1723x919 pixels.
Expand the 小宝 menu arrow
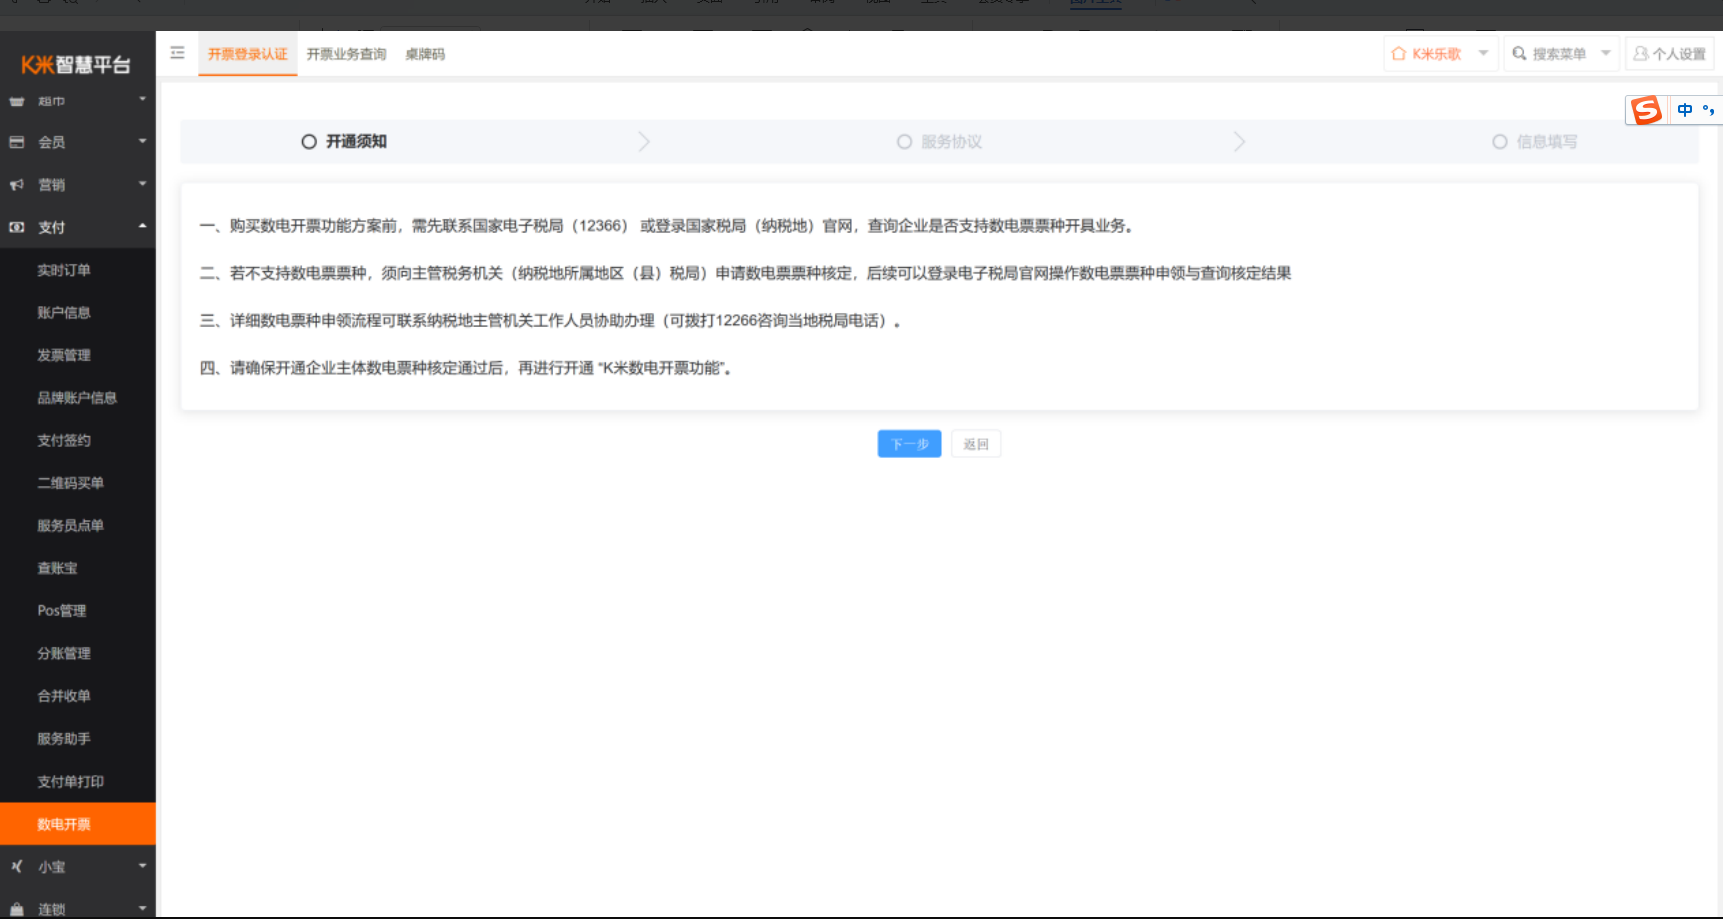pyautogui.click(x=142, y=866)
